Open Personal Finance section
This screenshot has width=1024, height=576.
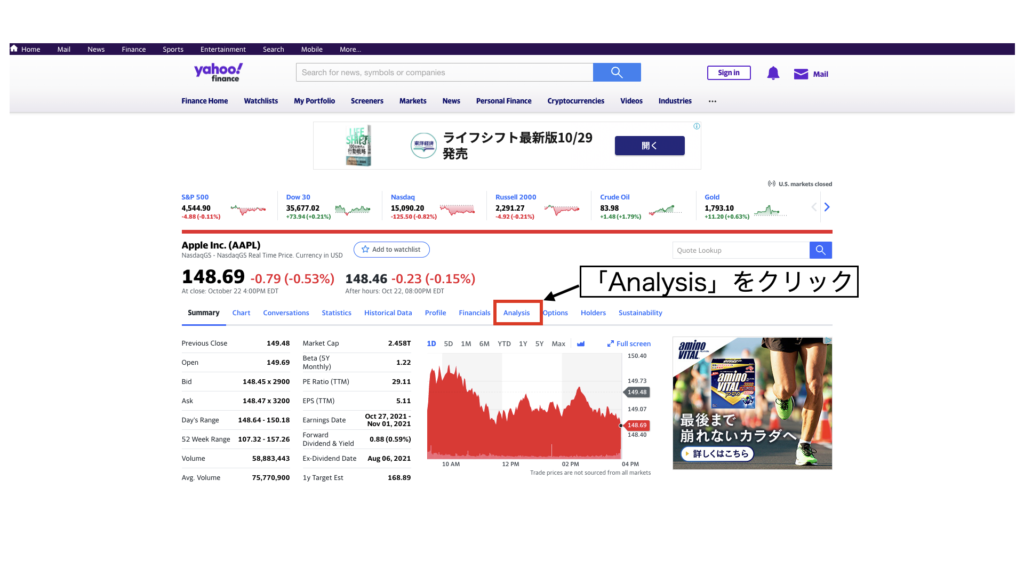(x=504, y=101)
